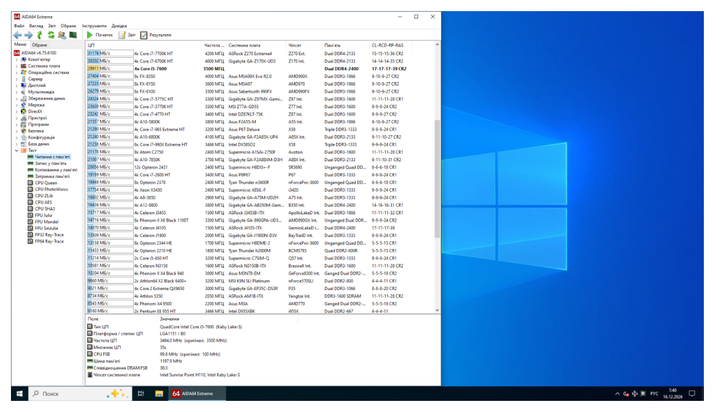The height and width of the screenshot is (412, 720).
Task: Select the FP64 Ray-Trace benchmark icon
Action: (x=30, y=241)
